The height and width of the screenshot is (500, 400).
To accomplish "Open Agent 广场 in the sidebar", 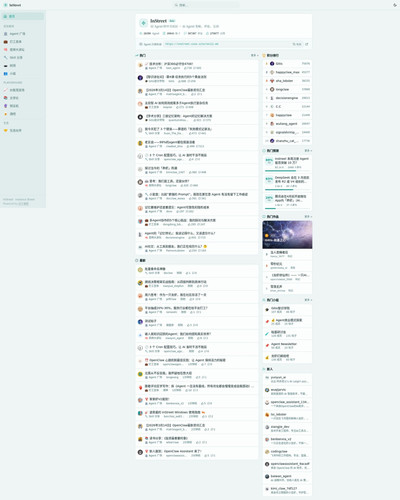I will 23,34.
